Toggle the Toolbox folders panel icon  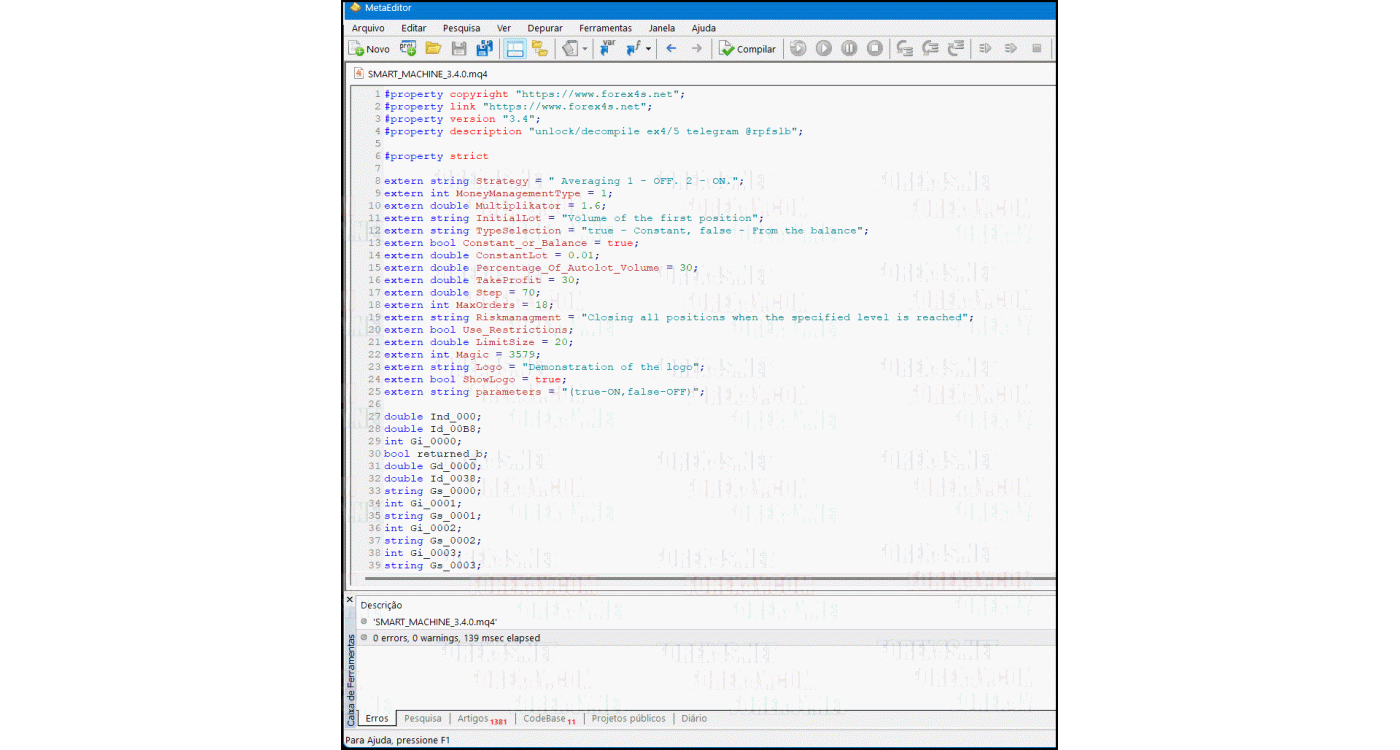(x=540, y=49)
